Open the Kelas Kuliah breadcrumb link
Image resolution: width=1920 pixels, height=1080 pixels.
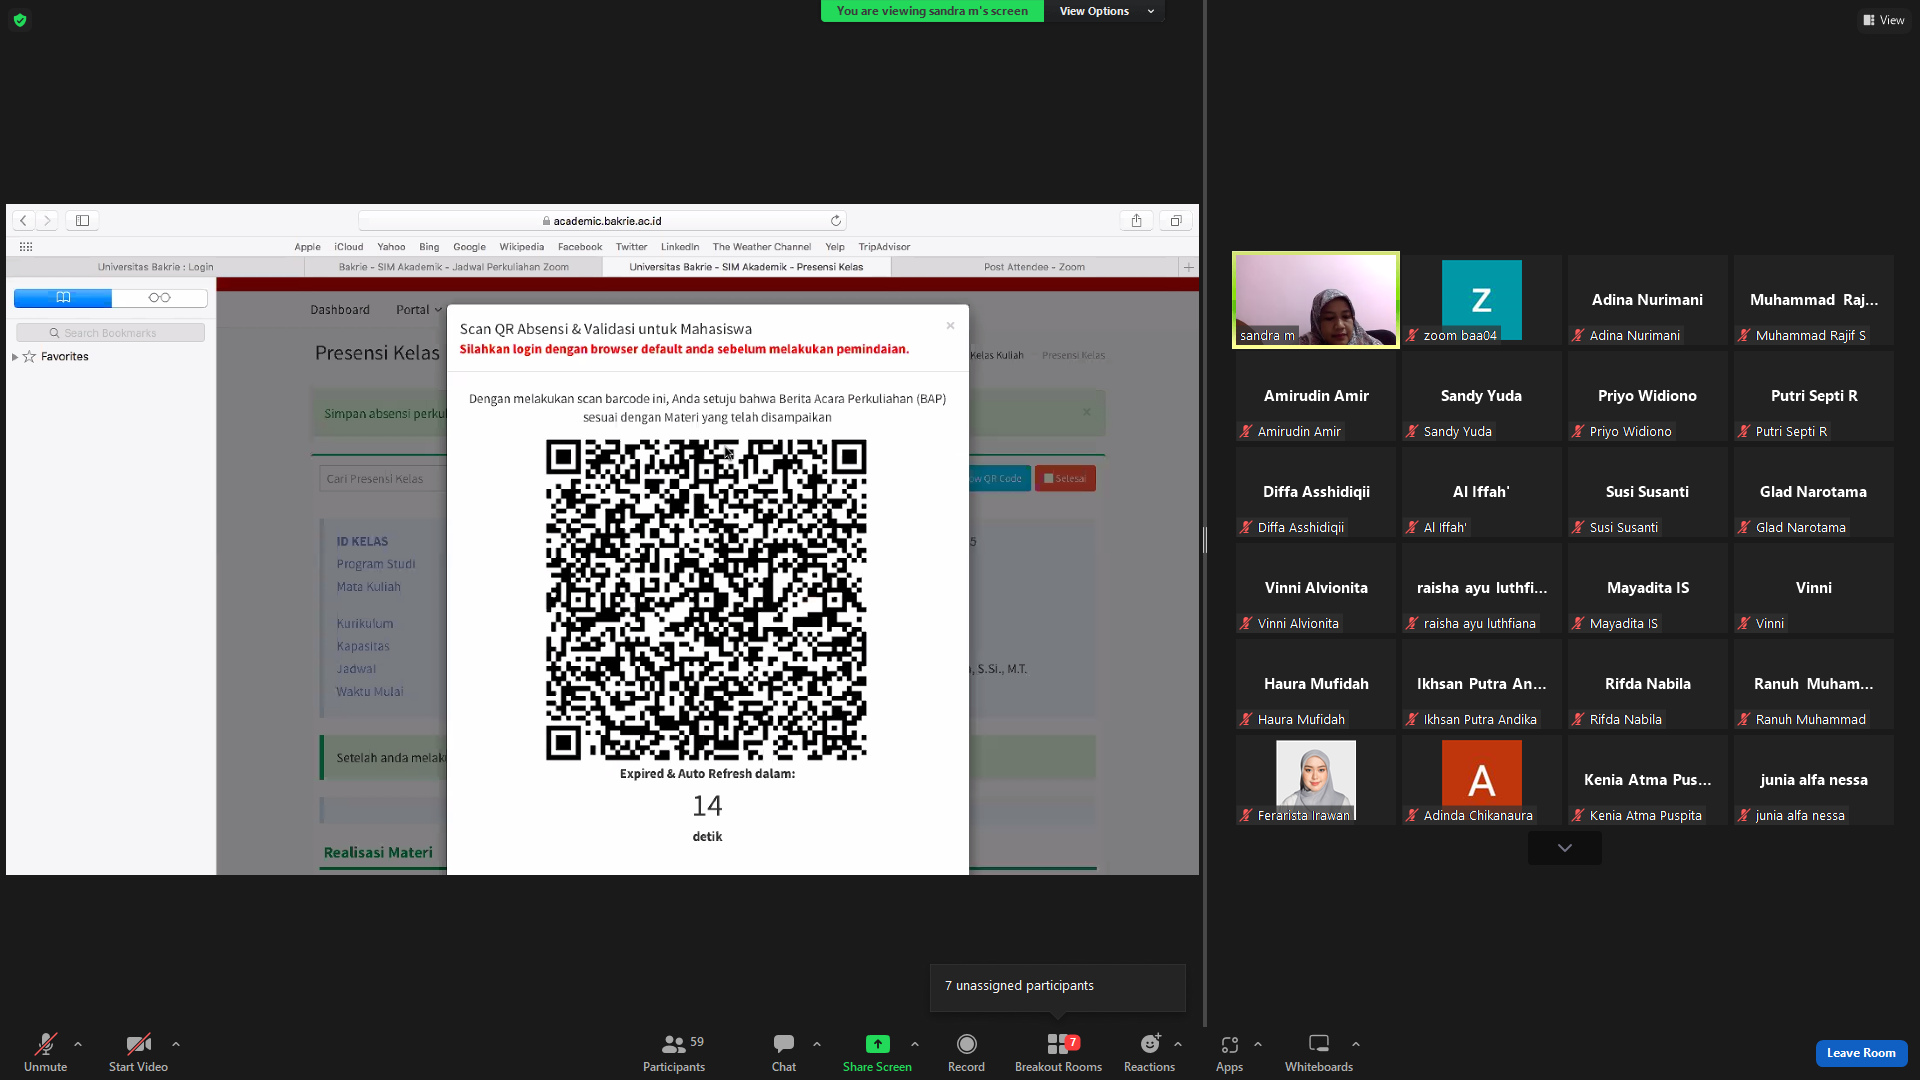coord(996,356)
